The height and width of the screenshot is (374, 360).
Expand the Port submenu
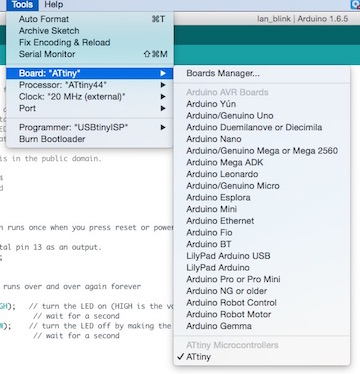[90, 108]
